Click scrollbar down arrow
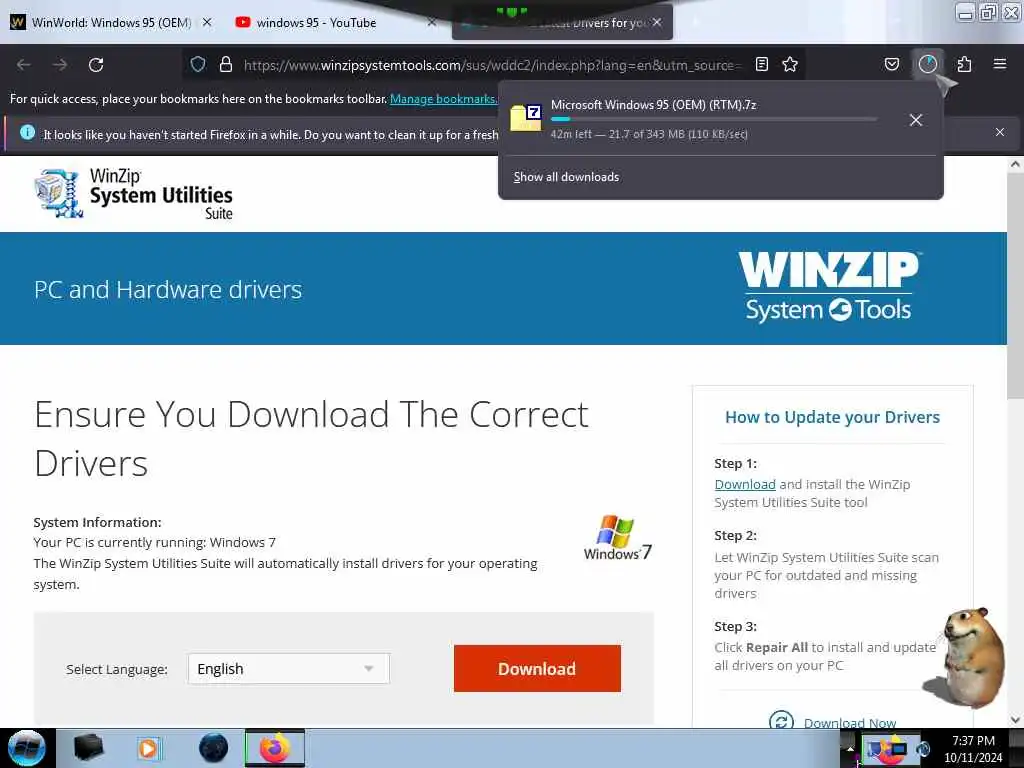Viewport: 1024px width, 768px height. (x=1015, y=720)
